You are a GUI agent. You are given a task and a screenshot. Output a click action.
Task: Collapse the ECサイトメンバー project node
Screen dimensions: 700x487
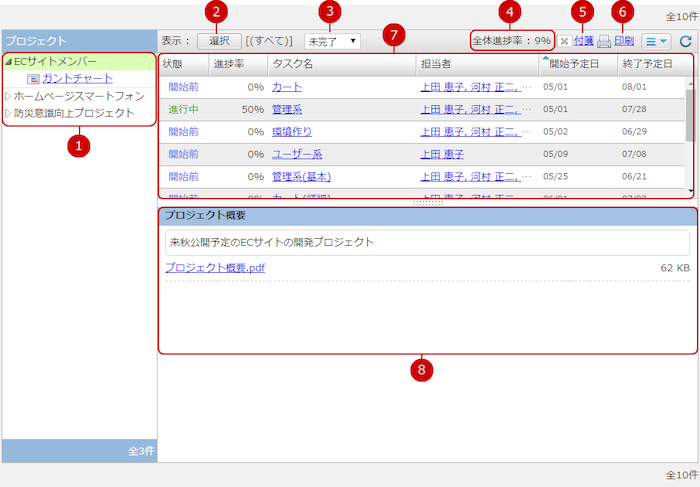(8, 62)
